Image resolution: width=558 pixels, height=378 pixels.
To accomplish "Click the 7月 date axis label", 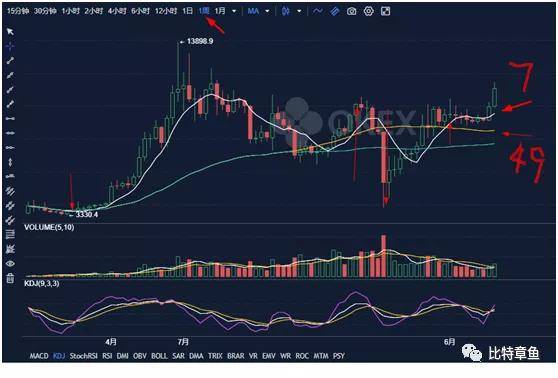I will (x=183, y=342).
